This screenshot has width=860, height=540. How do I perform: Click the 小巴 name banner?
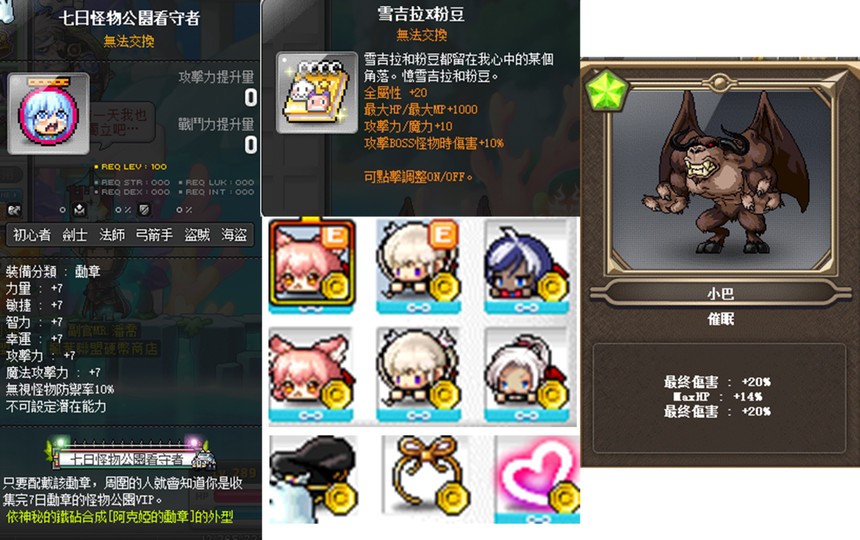[720, 293]
